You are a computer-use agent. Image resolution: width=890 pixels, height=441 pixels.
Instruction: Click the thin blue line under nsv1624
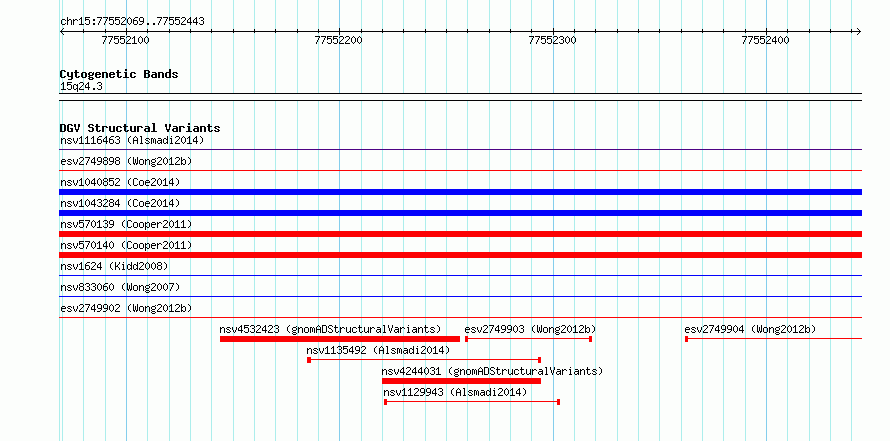click(461, 276)
